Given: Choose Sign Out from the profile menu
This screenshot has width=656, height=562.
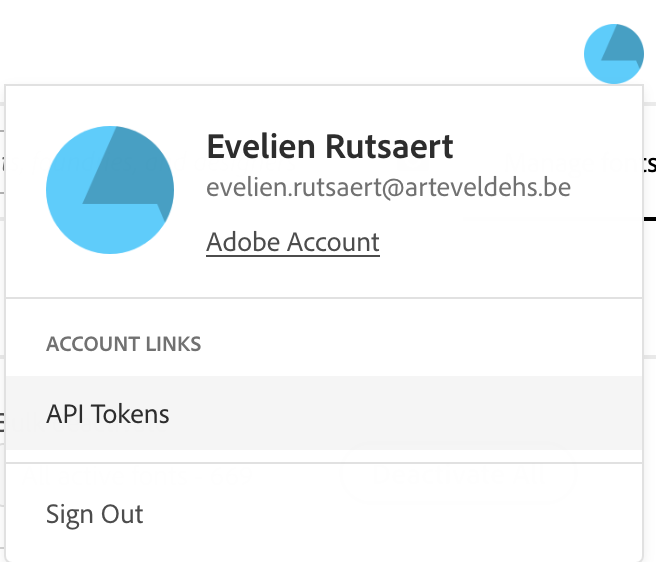Looking at the screenshot, I should pos(95,515).
